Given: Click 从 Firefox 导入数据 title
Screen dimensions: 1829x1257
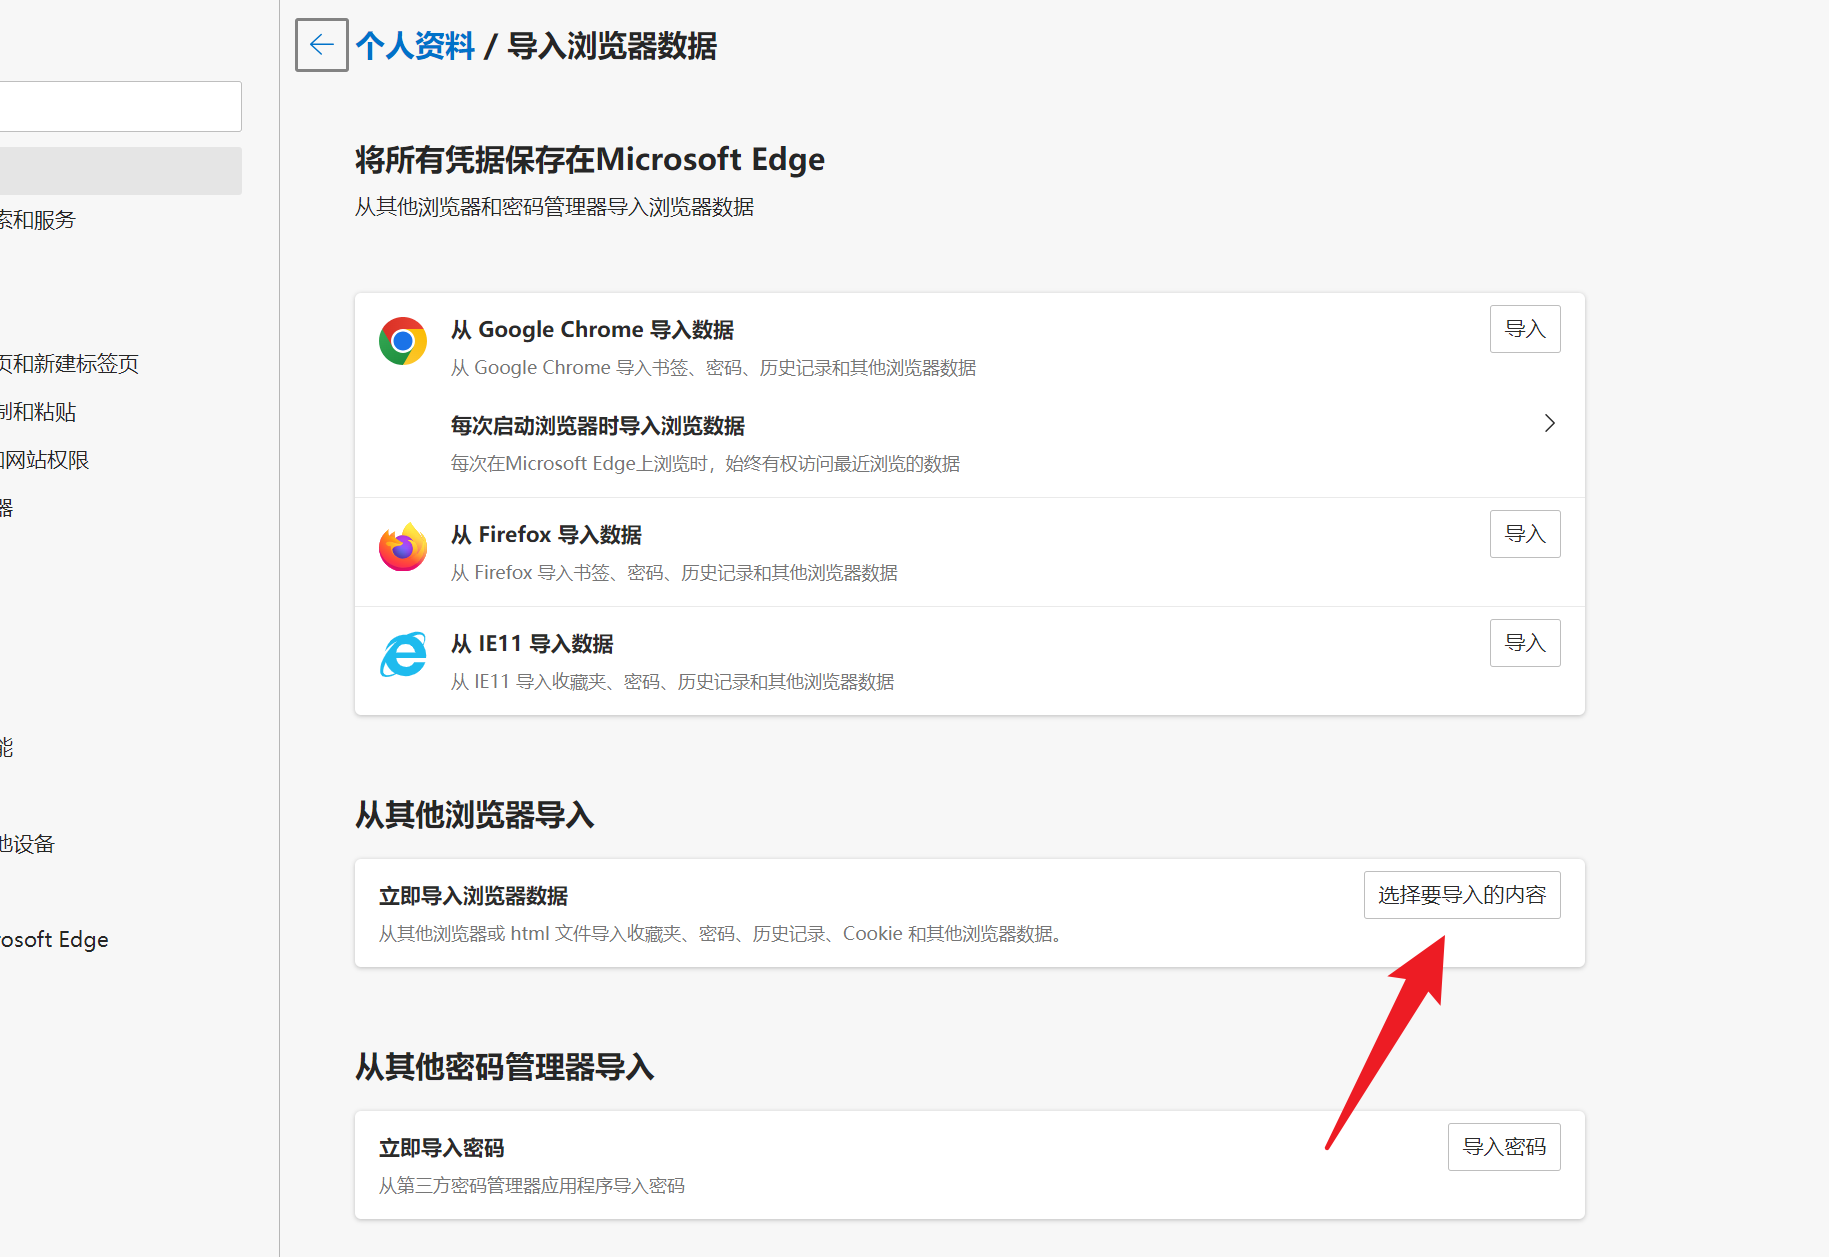Looking at the screenshot, I should pos(546,535).
